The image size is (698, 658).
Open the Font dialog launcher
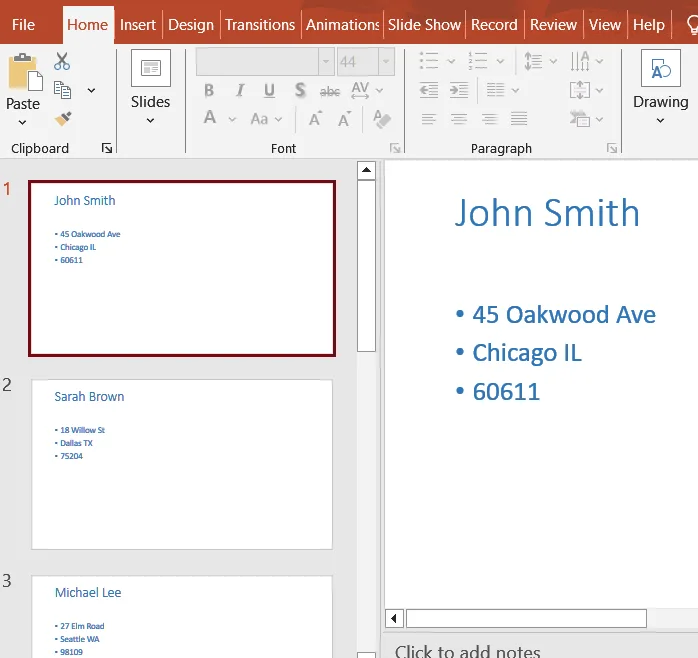pyautogui.click(x=395, y=148)
